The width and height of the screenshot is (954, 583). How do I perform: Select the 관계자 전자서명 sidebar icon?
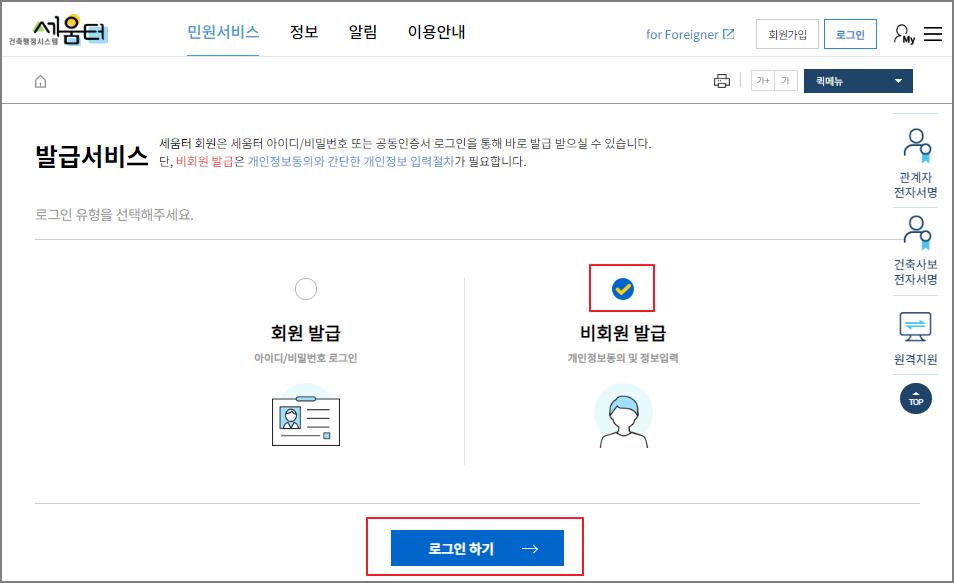click(x=916, y=148)
